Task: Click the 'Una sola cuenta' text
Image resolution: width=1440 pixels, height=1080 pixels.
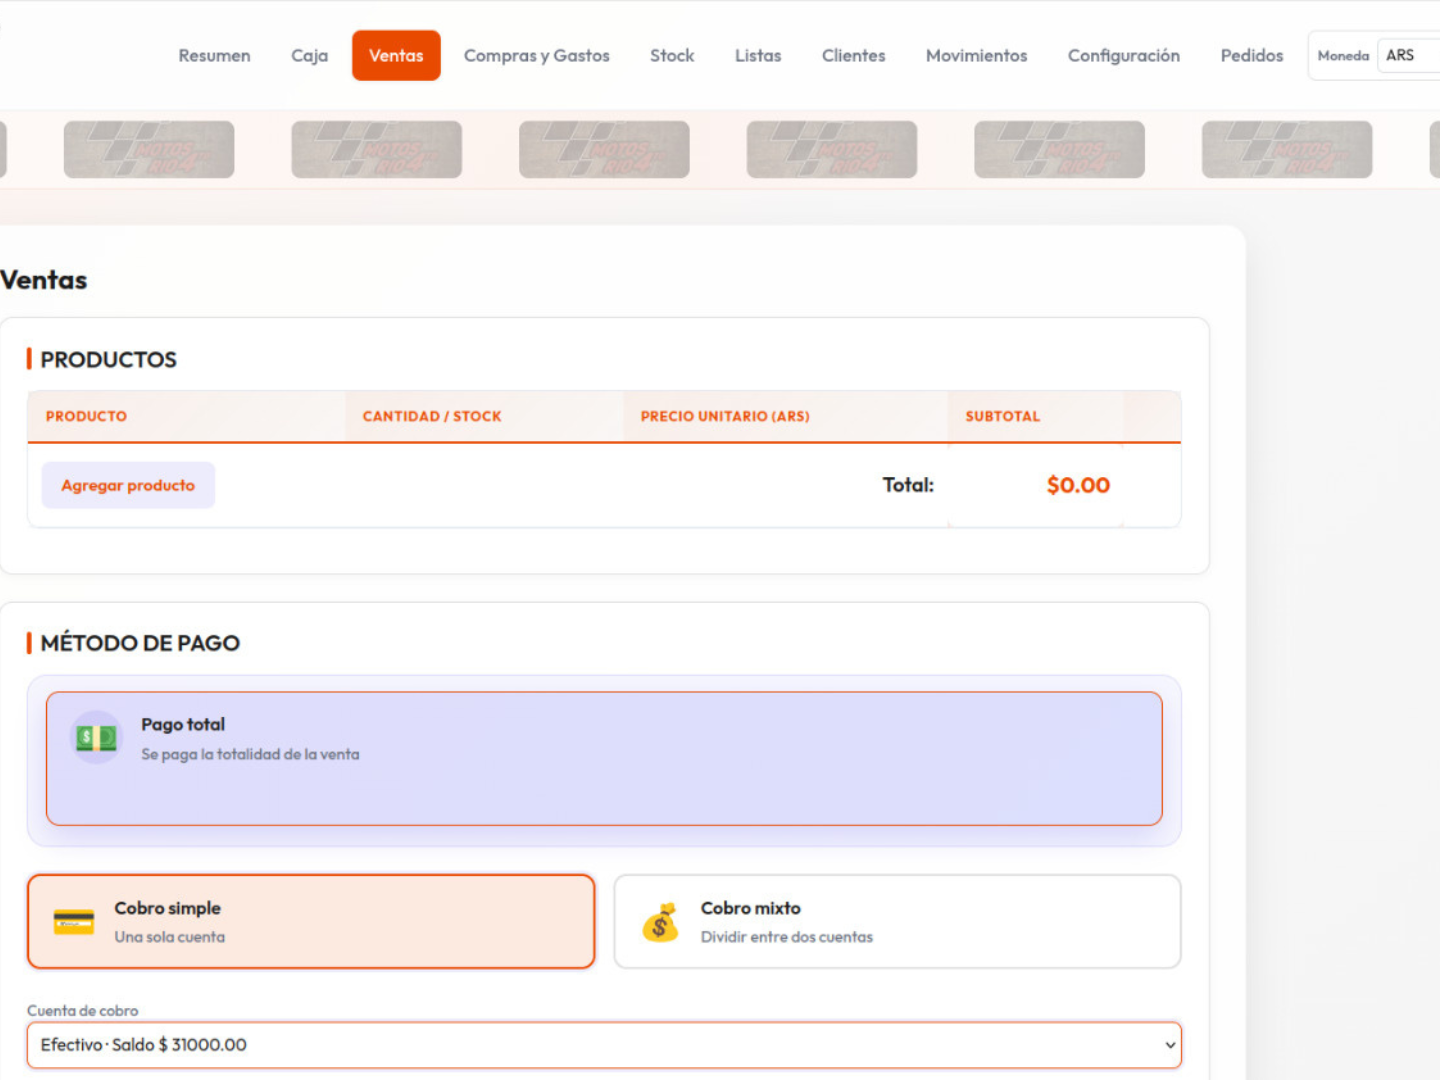Action: point(170,937)
